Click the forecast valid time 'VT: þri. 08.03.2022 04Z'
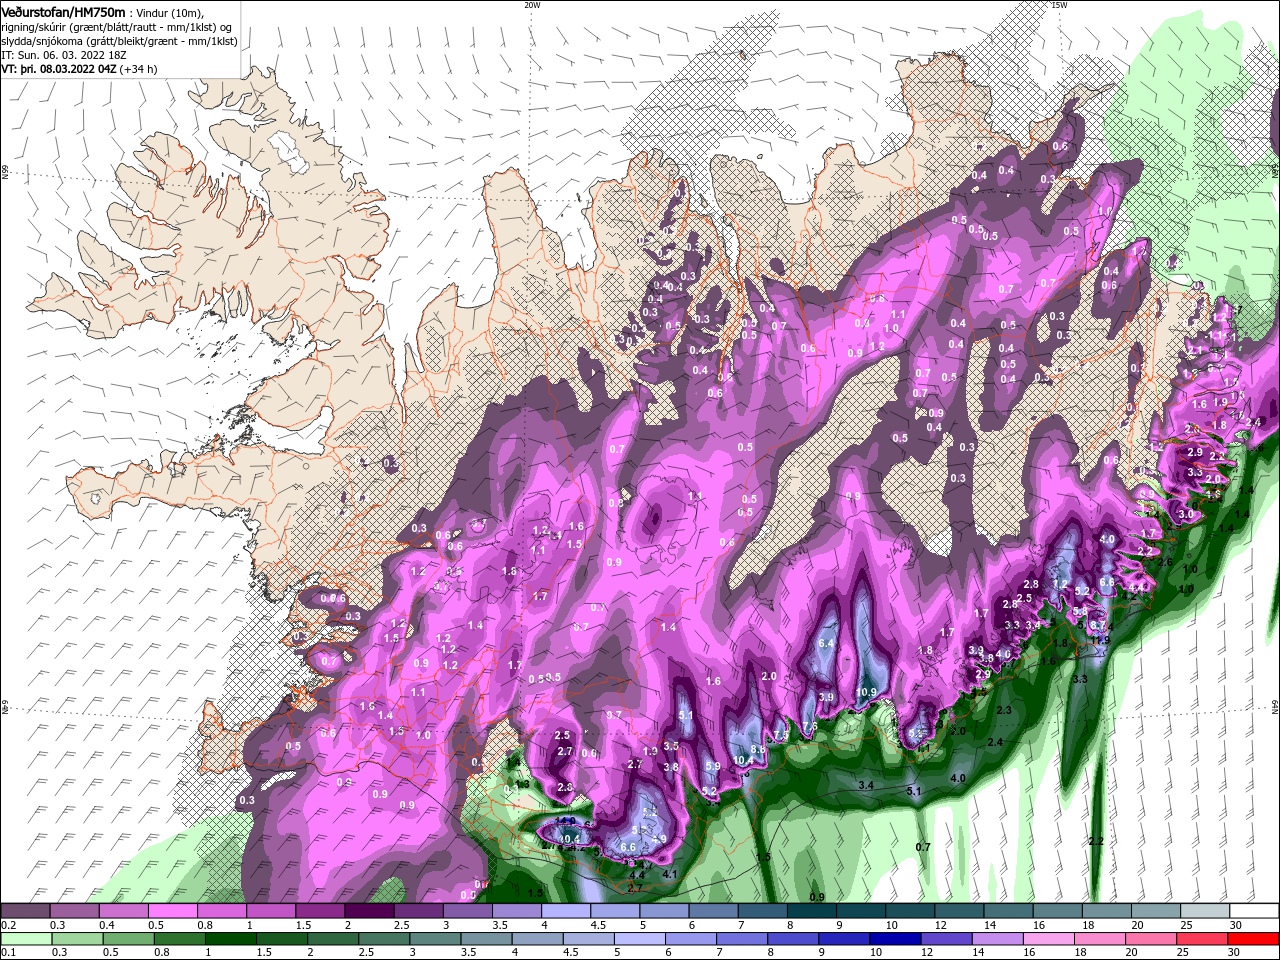The width and height of the screenshot is (1280, 960). [60, 69]
